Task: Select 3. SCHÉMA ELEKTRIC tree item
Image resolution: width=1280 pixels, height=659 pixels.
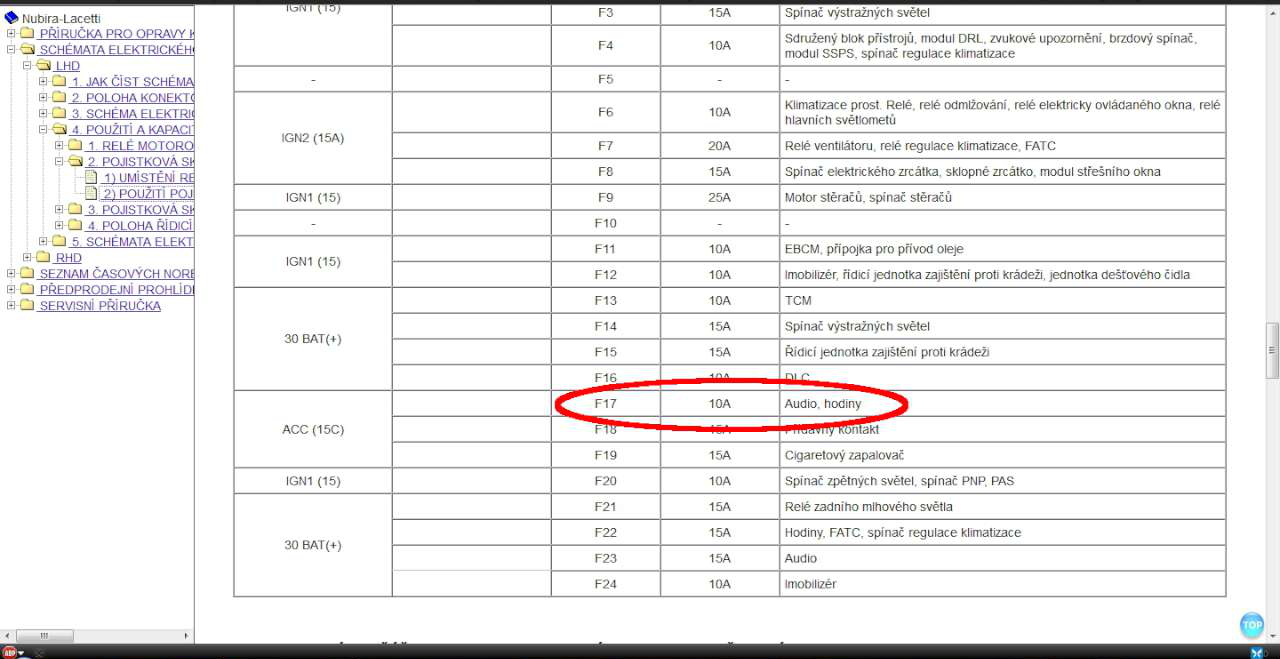Action: coord(132,114)
